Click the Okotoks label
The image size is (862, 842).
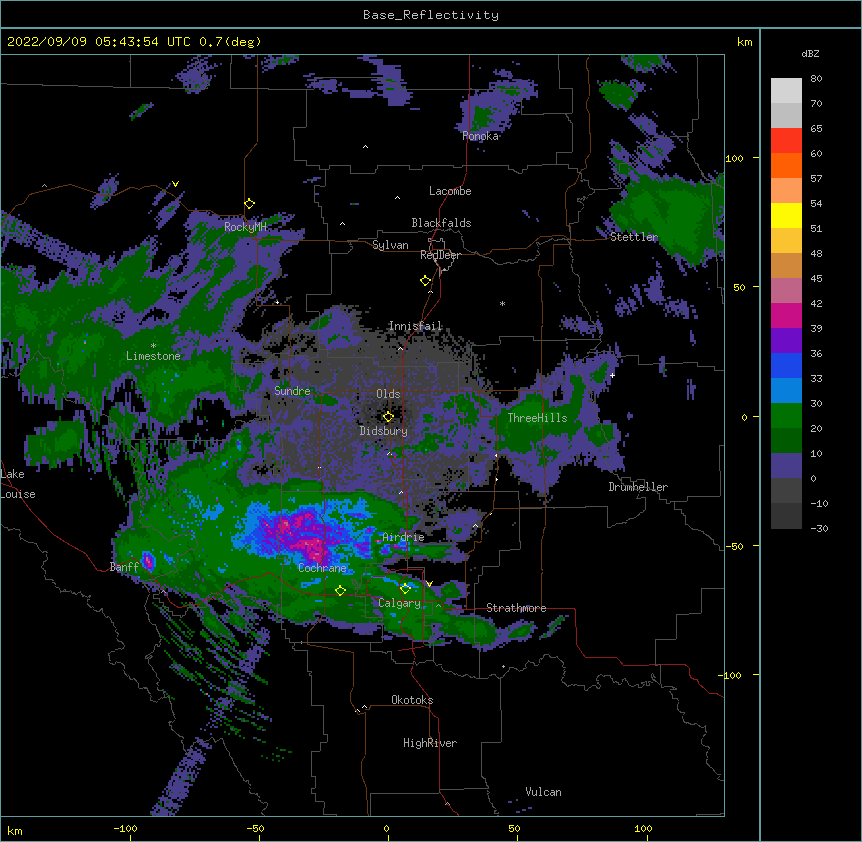coord(412,700)
